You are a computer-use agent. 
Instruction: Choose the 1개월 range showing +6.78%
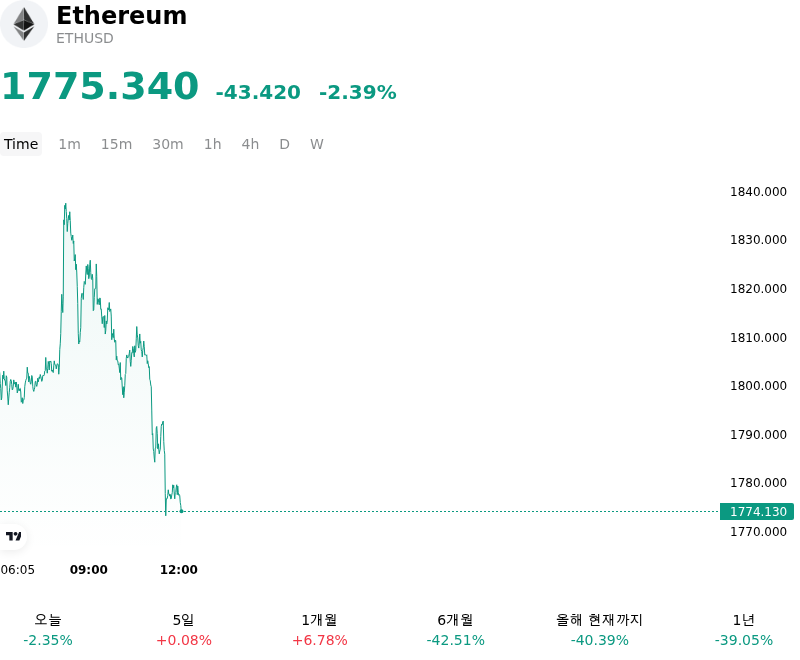point(319,630)
